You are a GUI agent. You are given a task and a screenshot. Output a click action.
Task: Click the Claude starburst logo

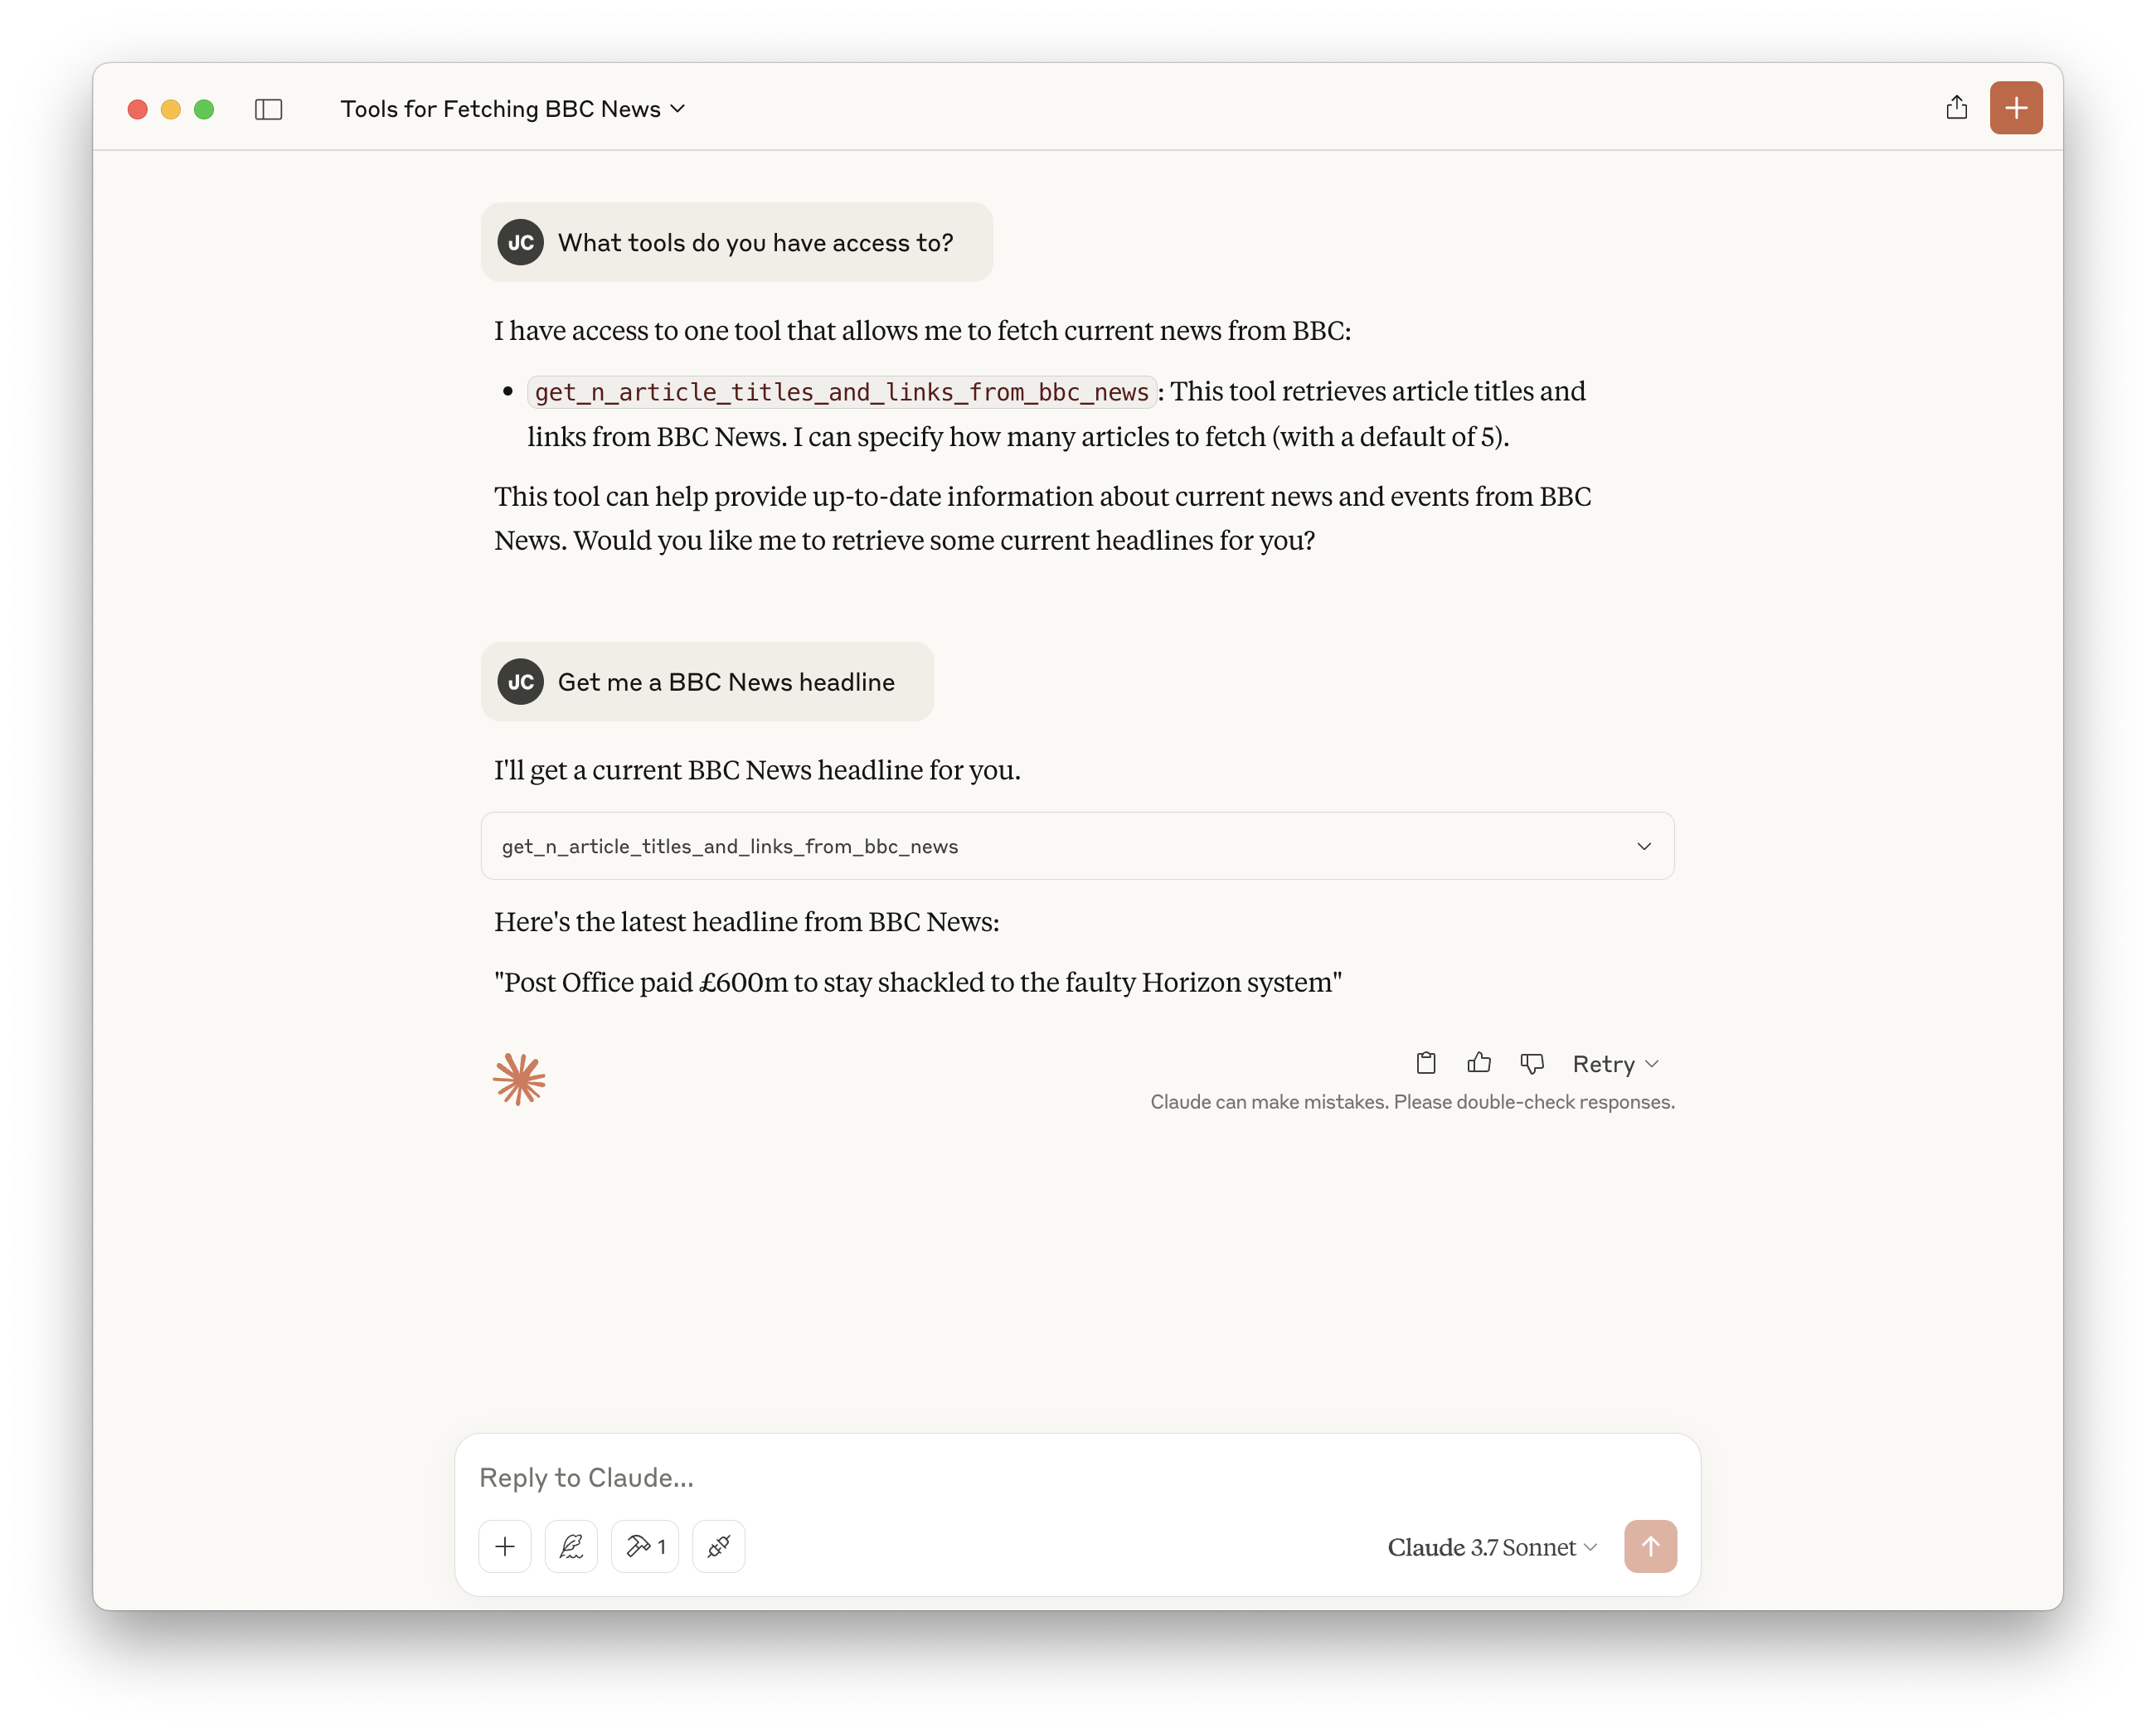[519, 1079]
